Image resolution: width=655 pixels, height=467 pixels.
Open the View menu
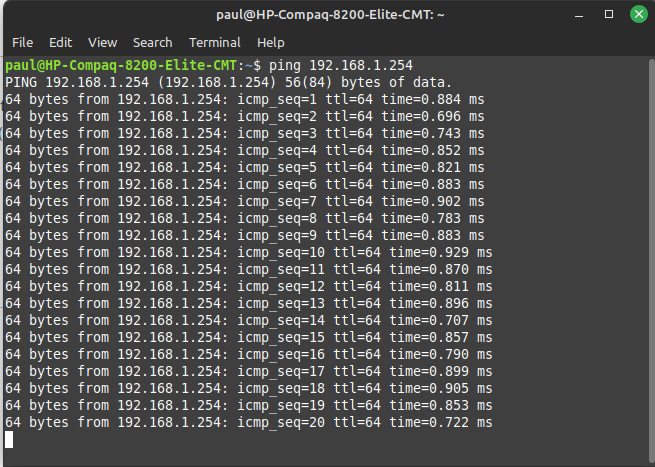103,43
